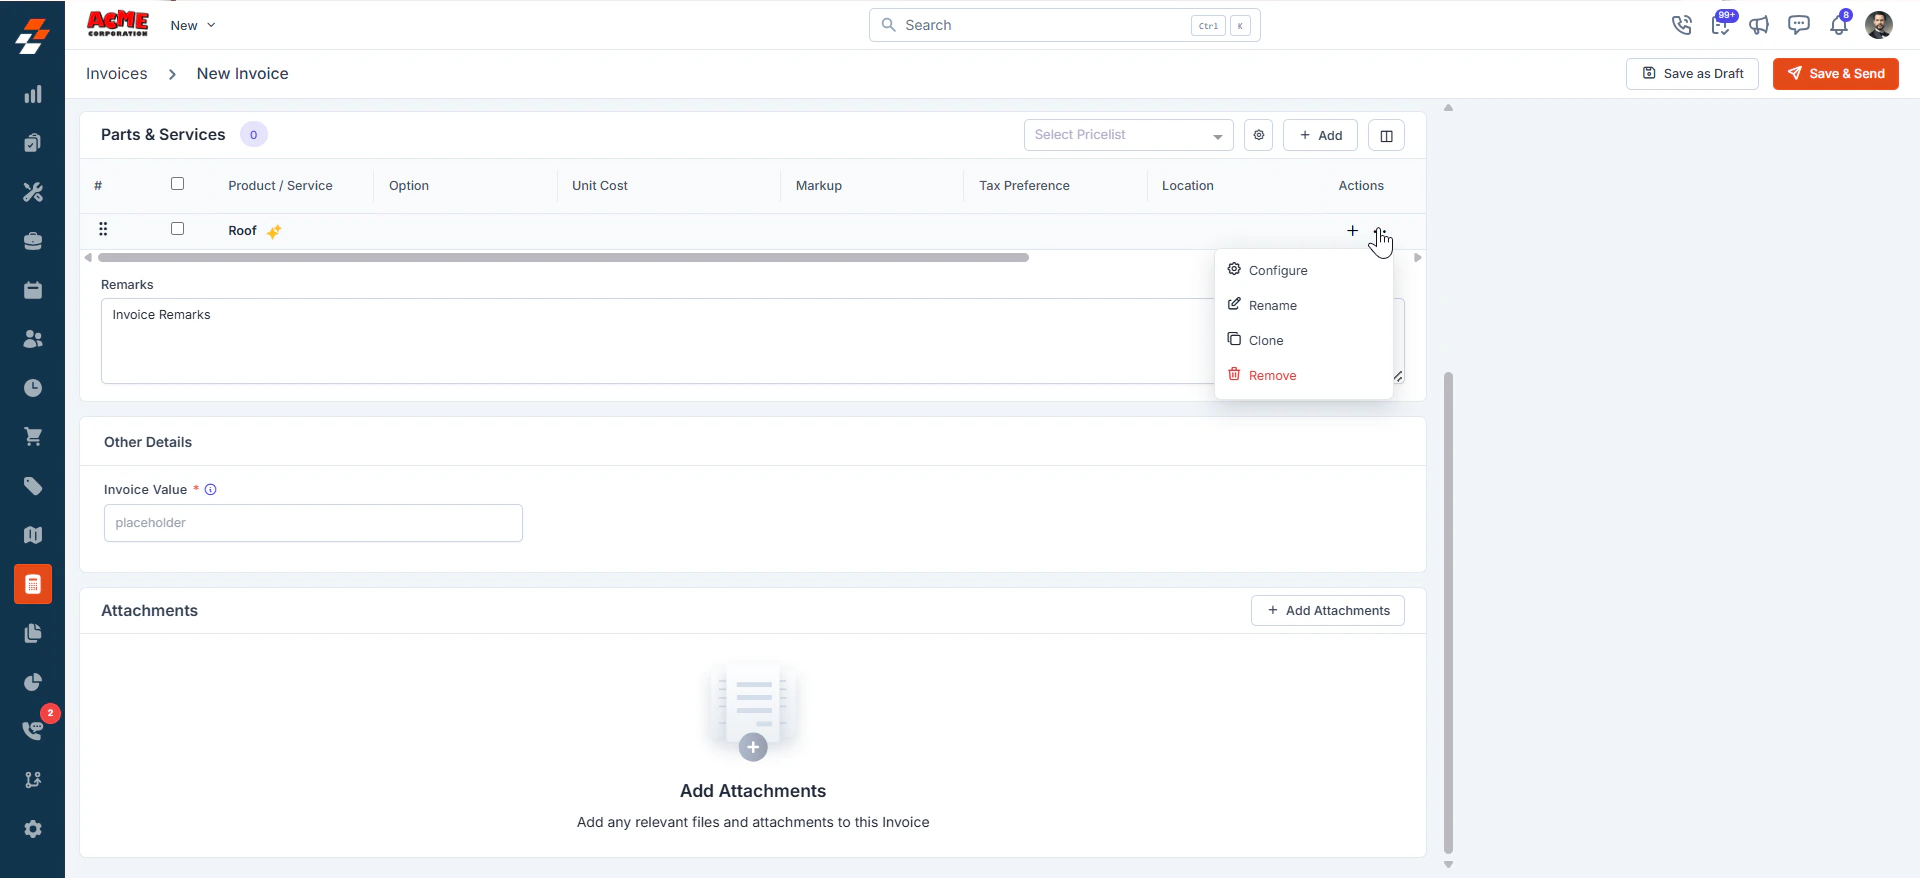Go to Invoices breadcrumb link
Image resolution: width=1920 pixels, height=878 pixels.
117,74
